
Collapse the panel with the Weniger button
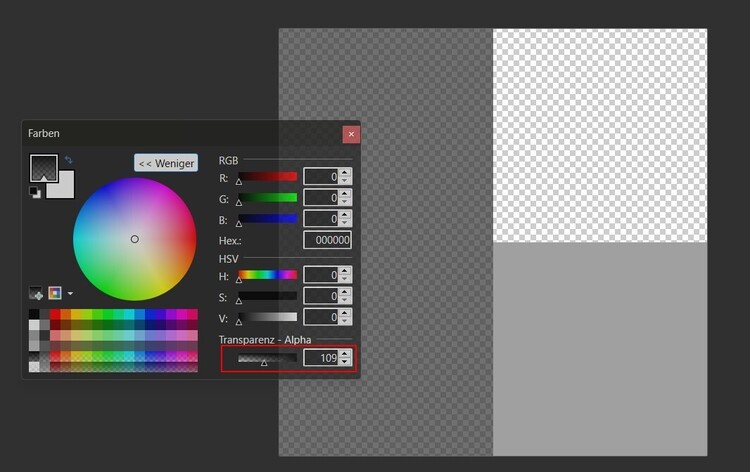166,163
